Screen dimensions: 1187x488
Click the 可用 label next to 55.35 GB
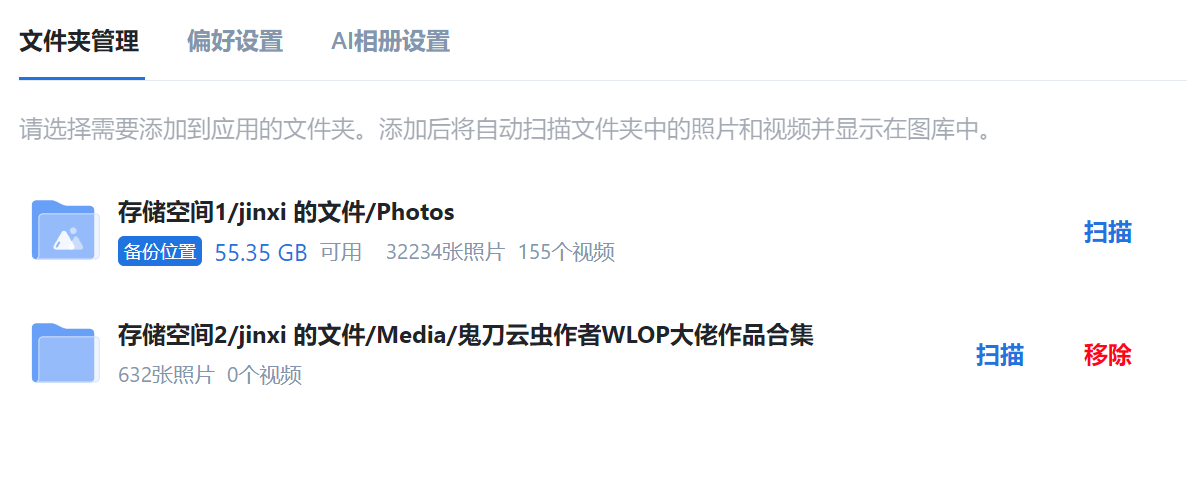[341, 252]
